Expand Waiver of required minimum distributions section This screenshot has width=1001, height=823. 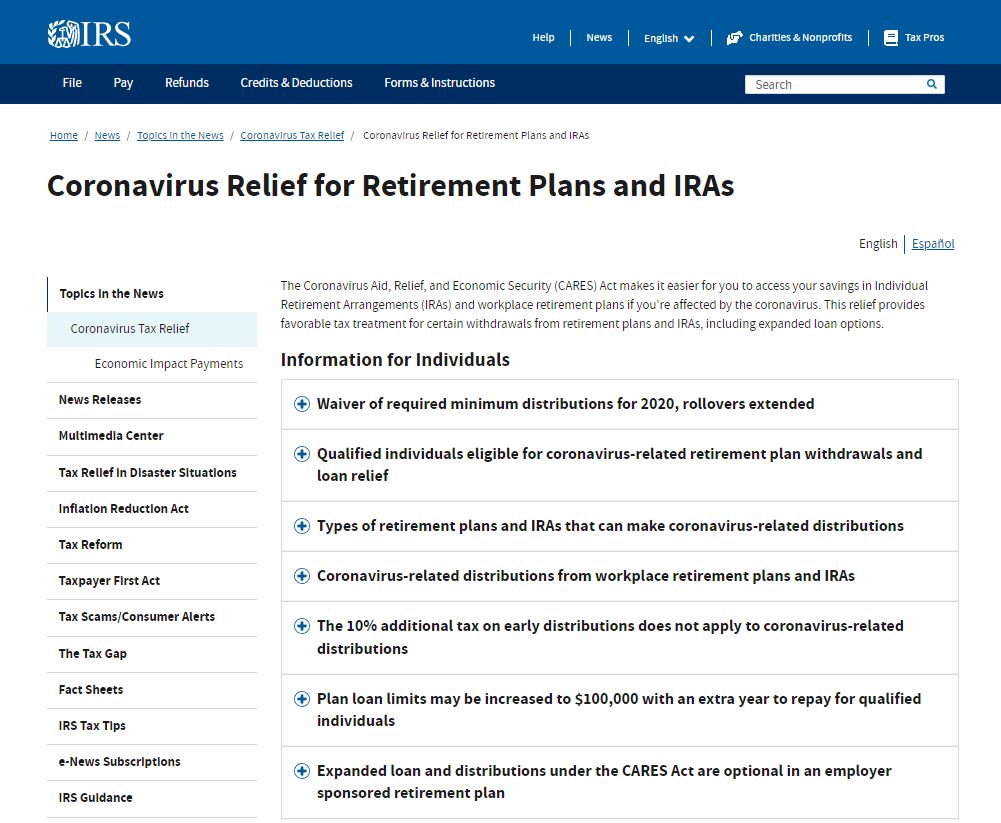click(620, 404)
